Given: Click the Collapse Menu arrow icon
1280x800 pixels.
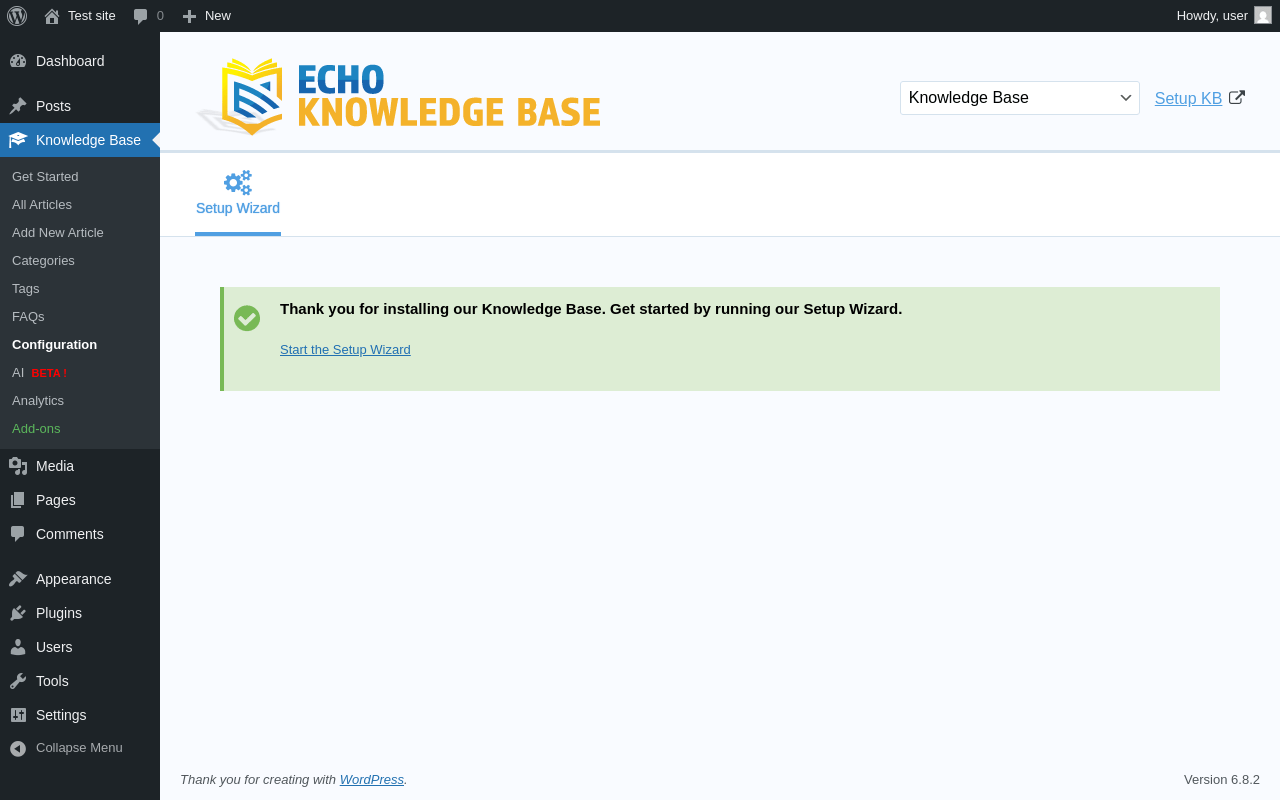Looking at the screenshot, I should 18,748.
